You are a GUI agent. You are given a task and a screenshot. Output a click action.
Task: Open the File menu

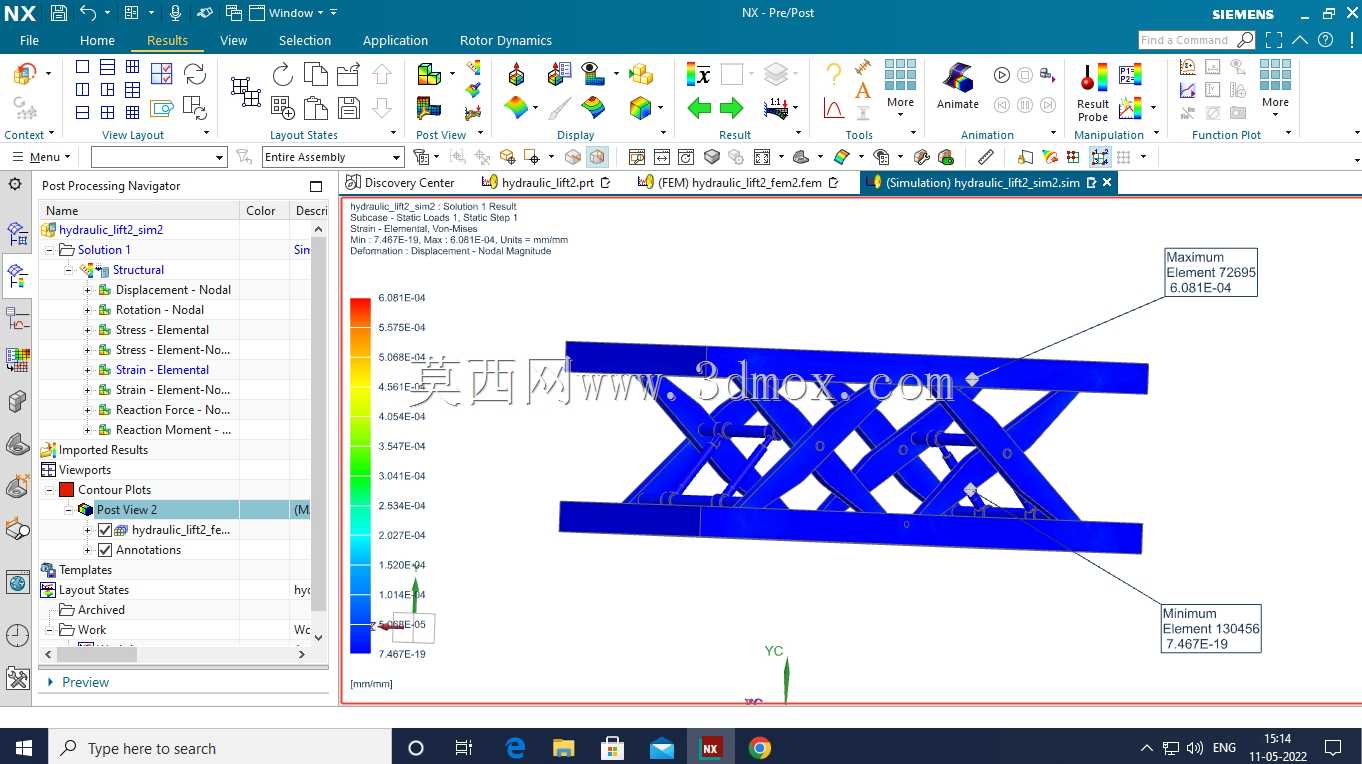(x=29, y=40)
